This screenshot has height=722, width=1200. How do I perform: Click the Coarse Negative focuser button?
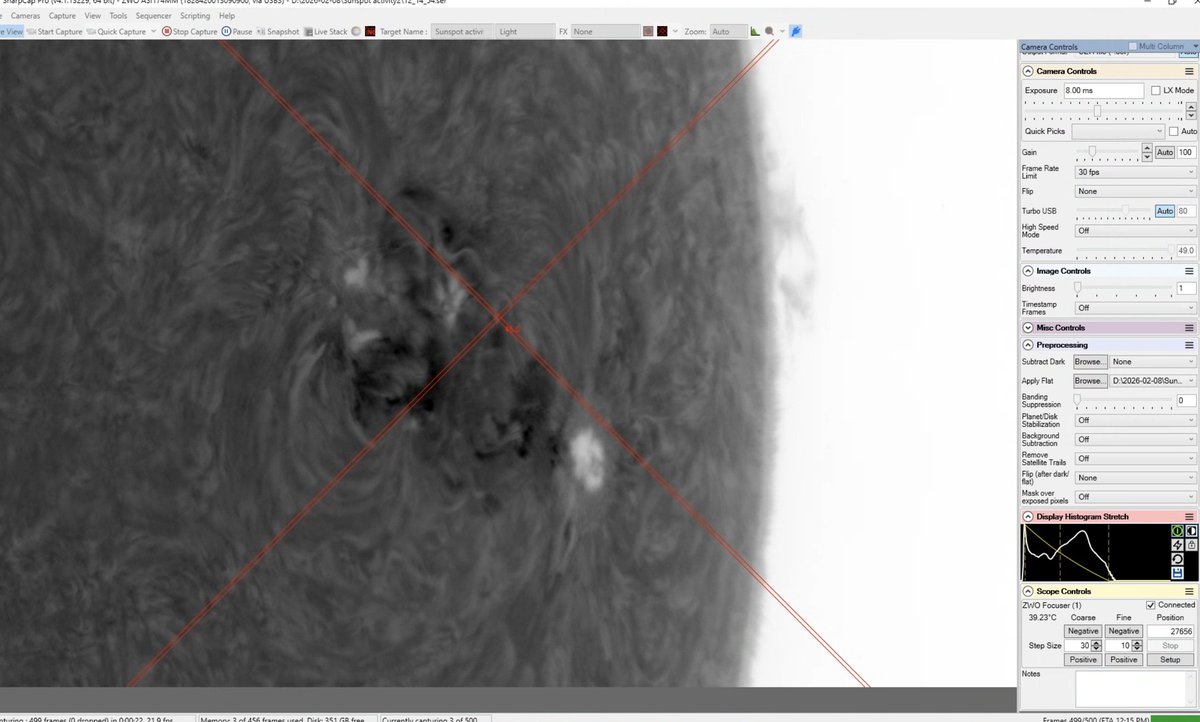pos(1083,631)
